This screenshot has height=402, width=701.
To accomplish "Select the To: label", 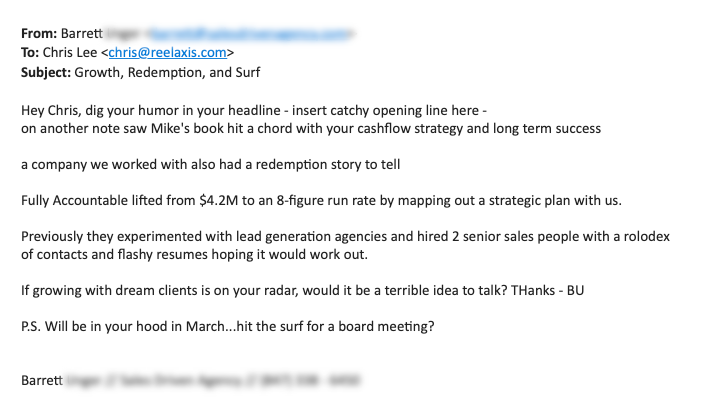I will [x=30, y=53].
